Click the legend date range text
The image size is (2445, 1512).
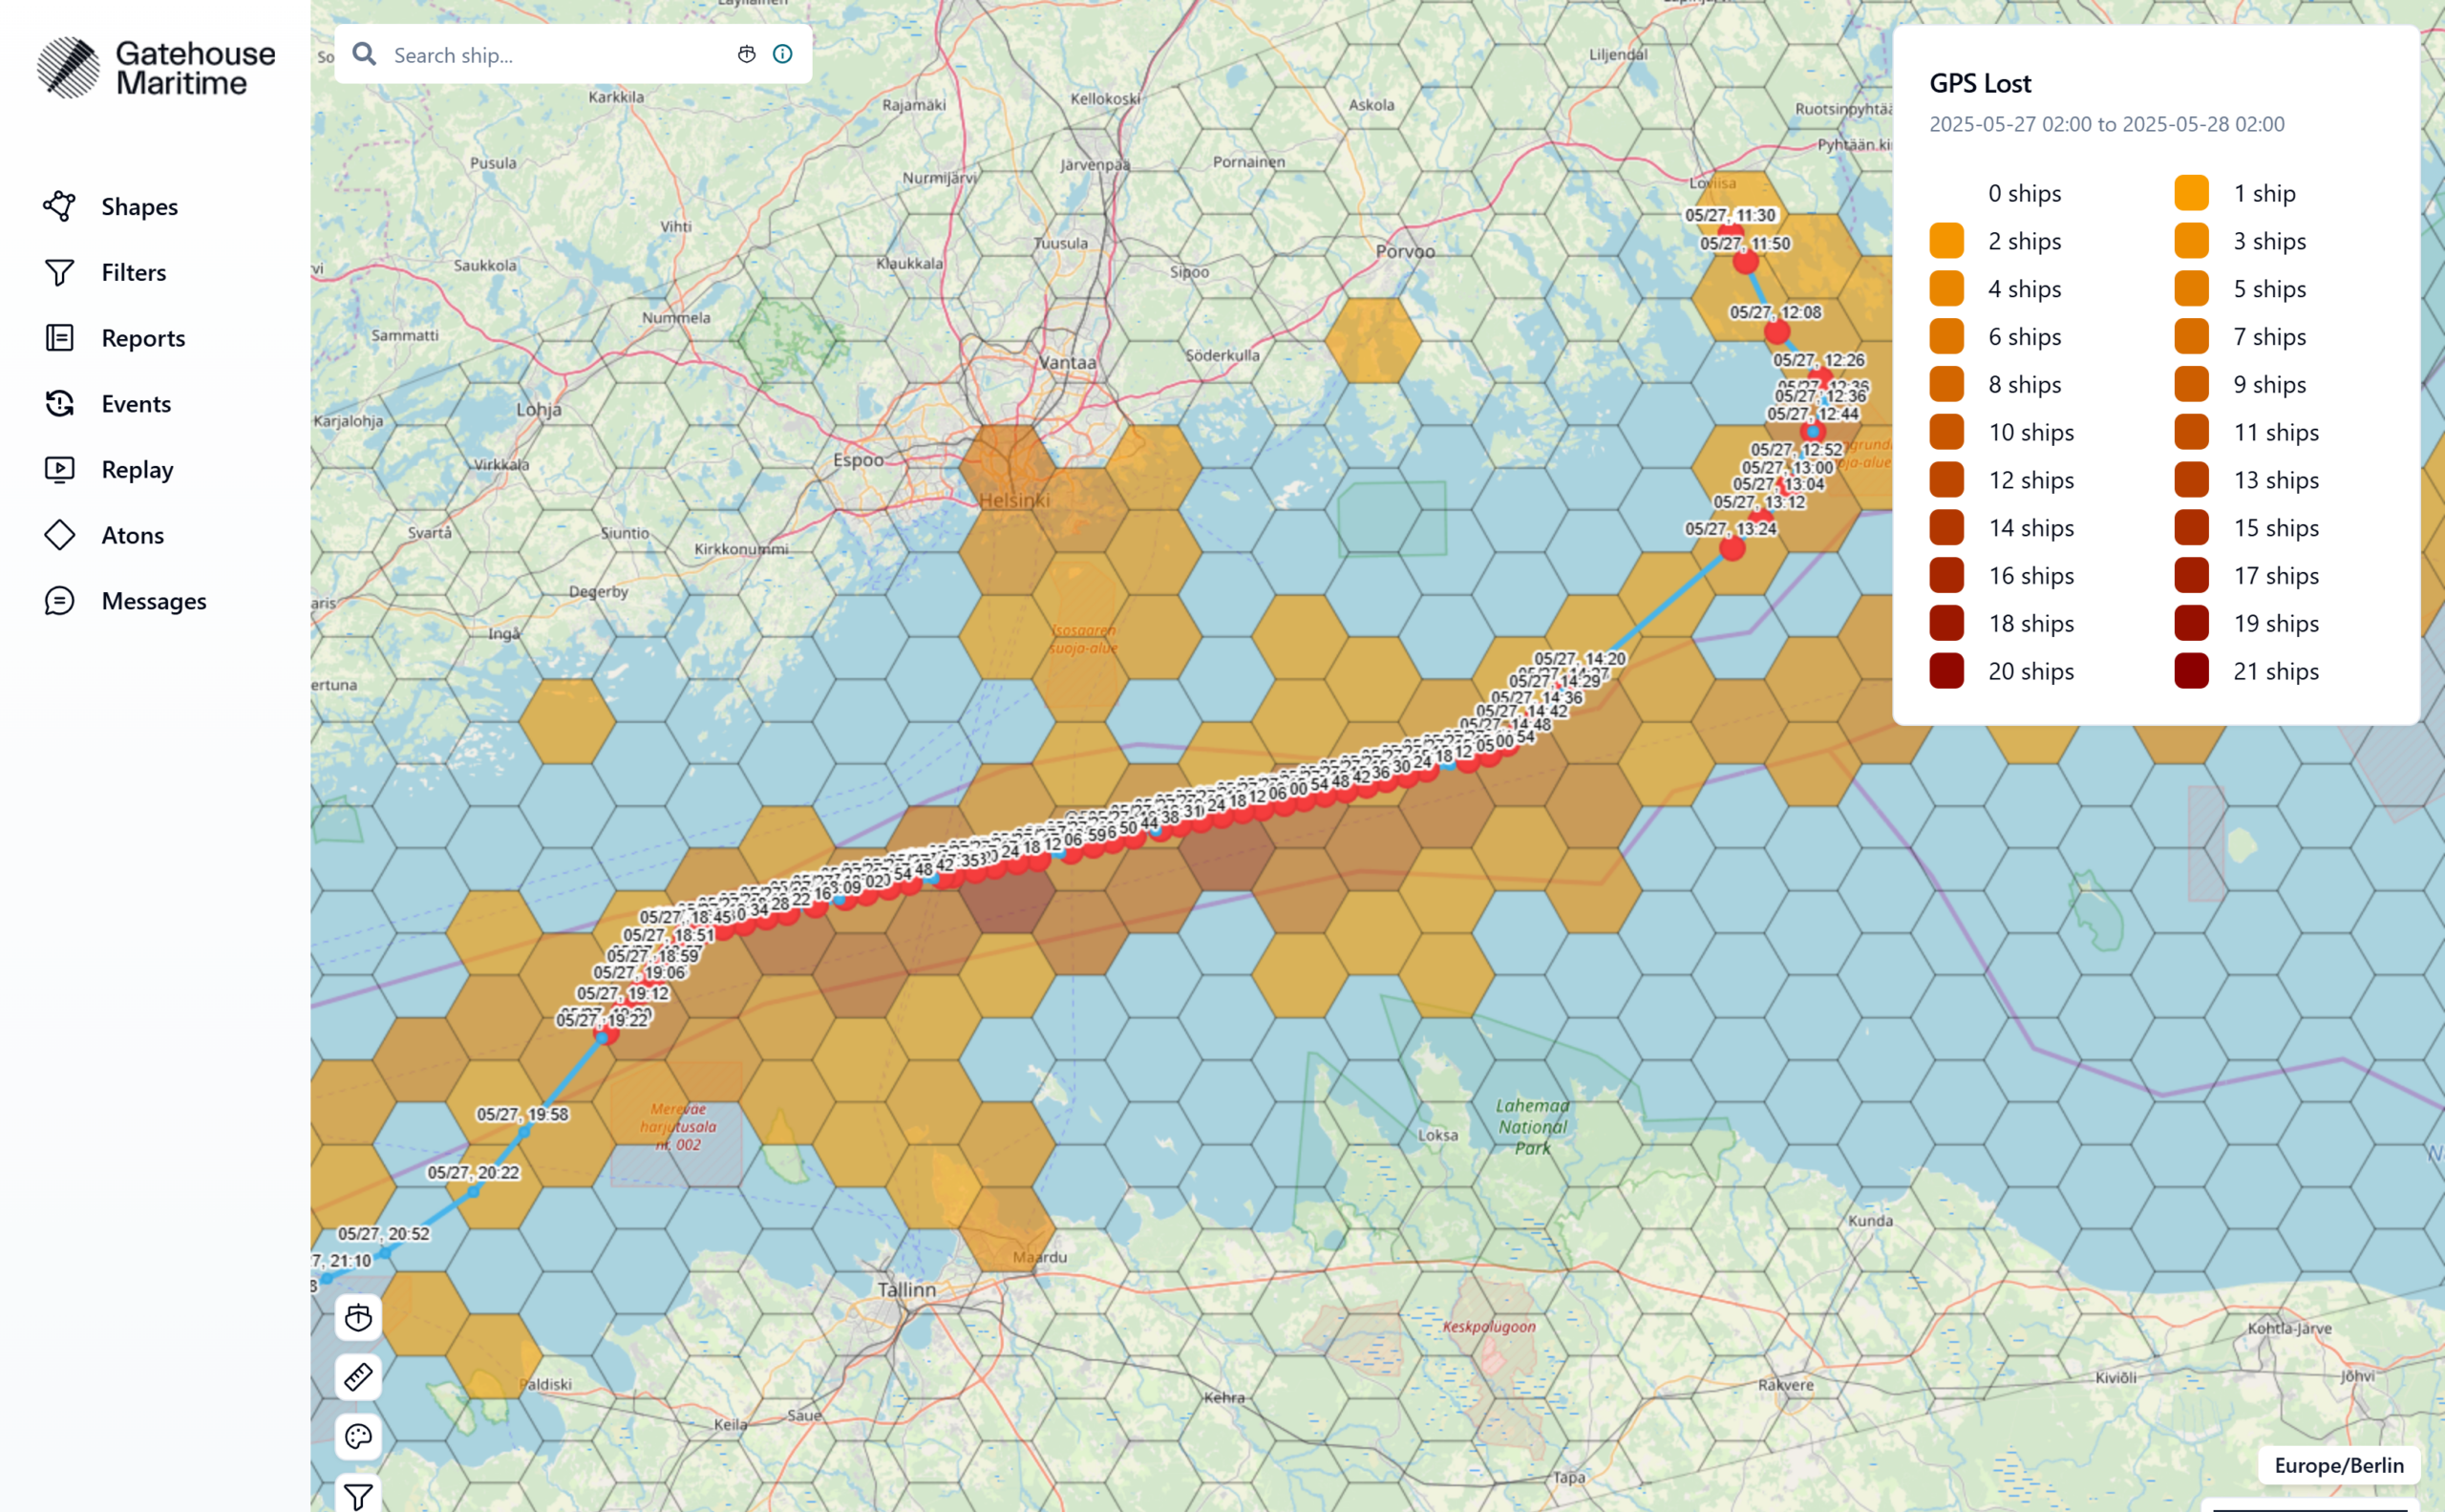2106,124
